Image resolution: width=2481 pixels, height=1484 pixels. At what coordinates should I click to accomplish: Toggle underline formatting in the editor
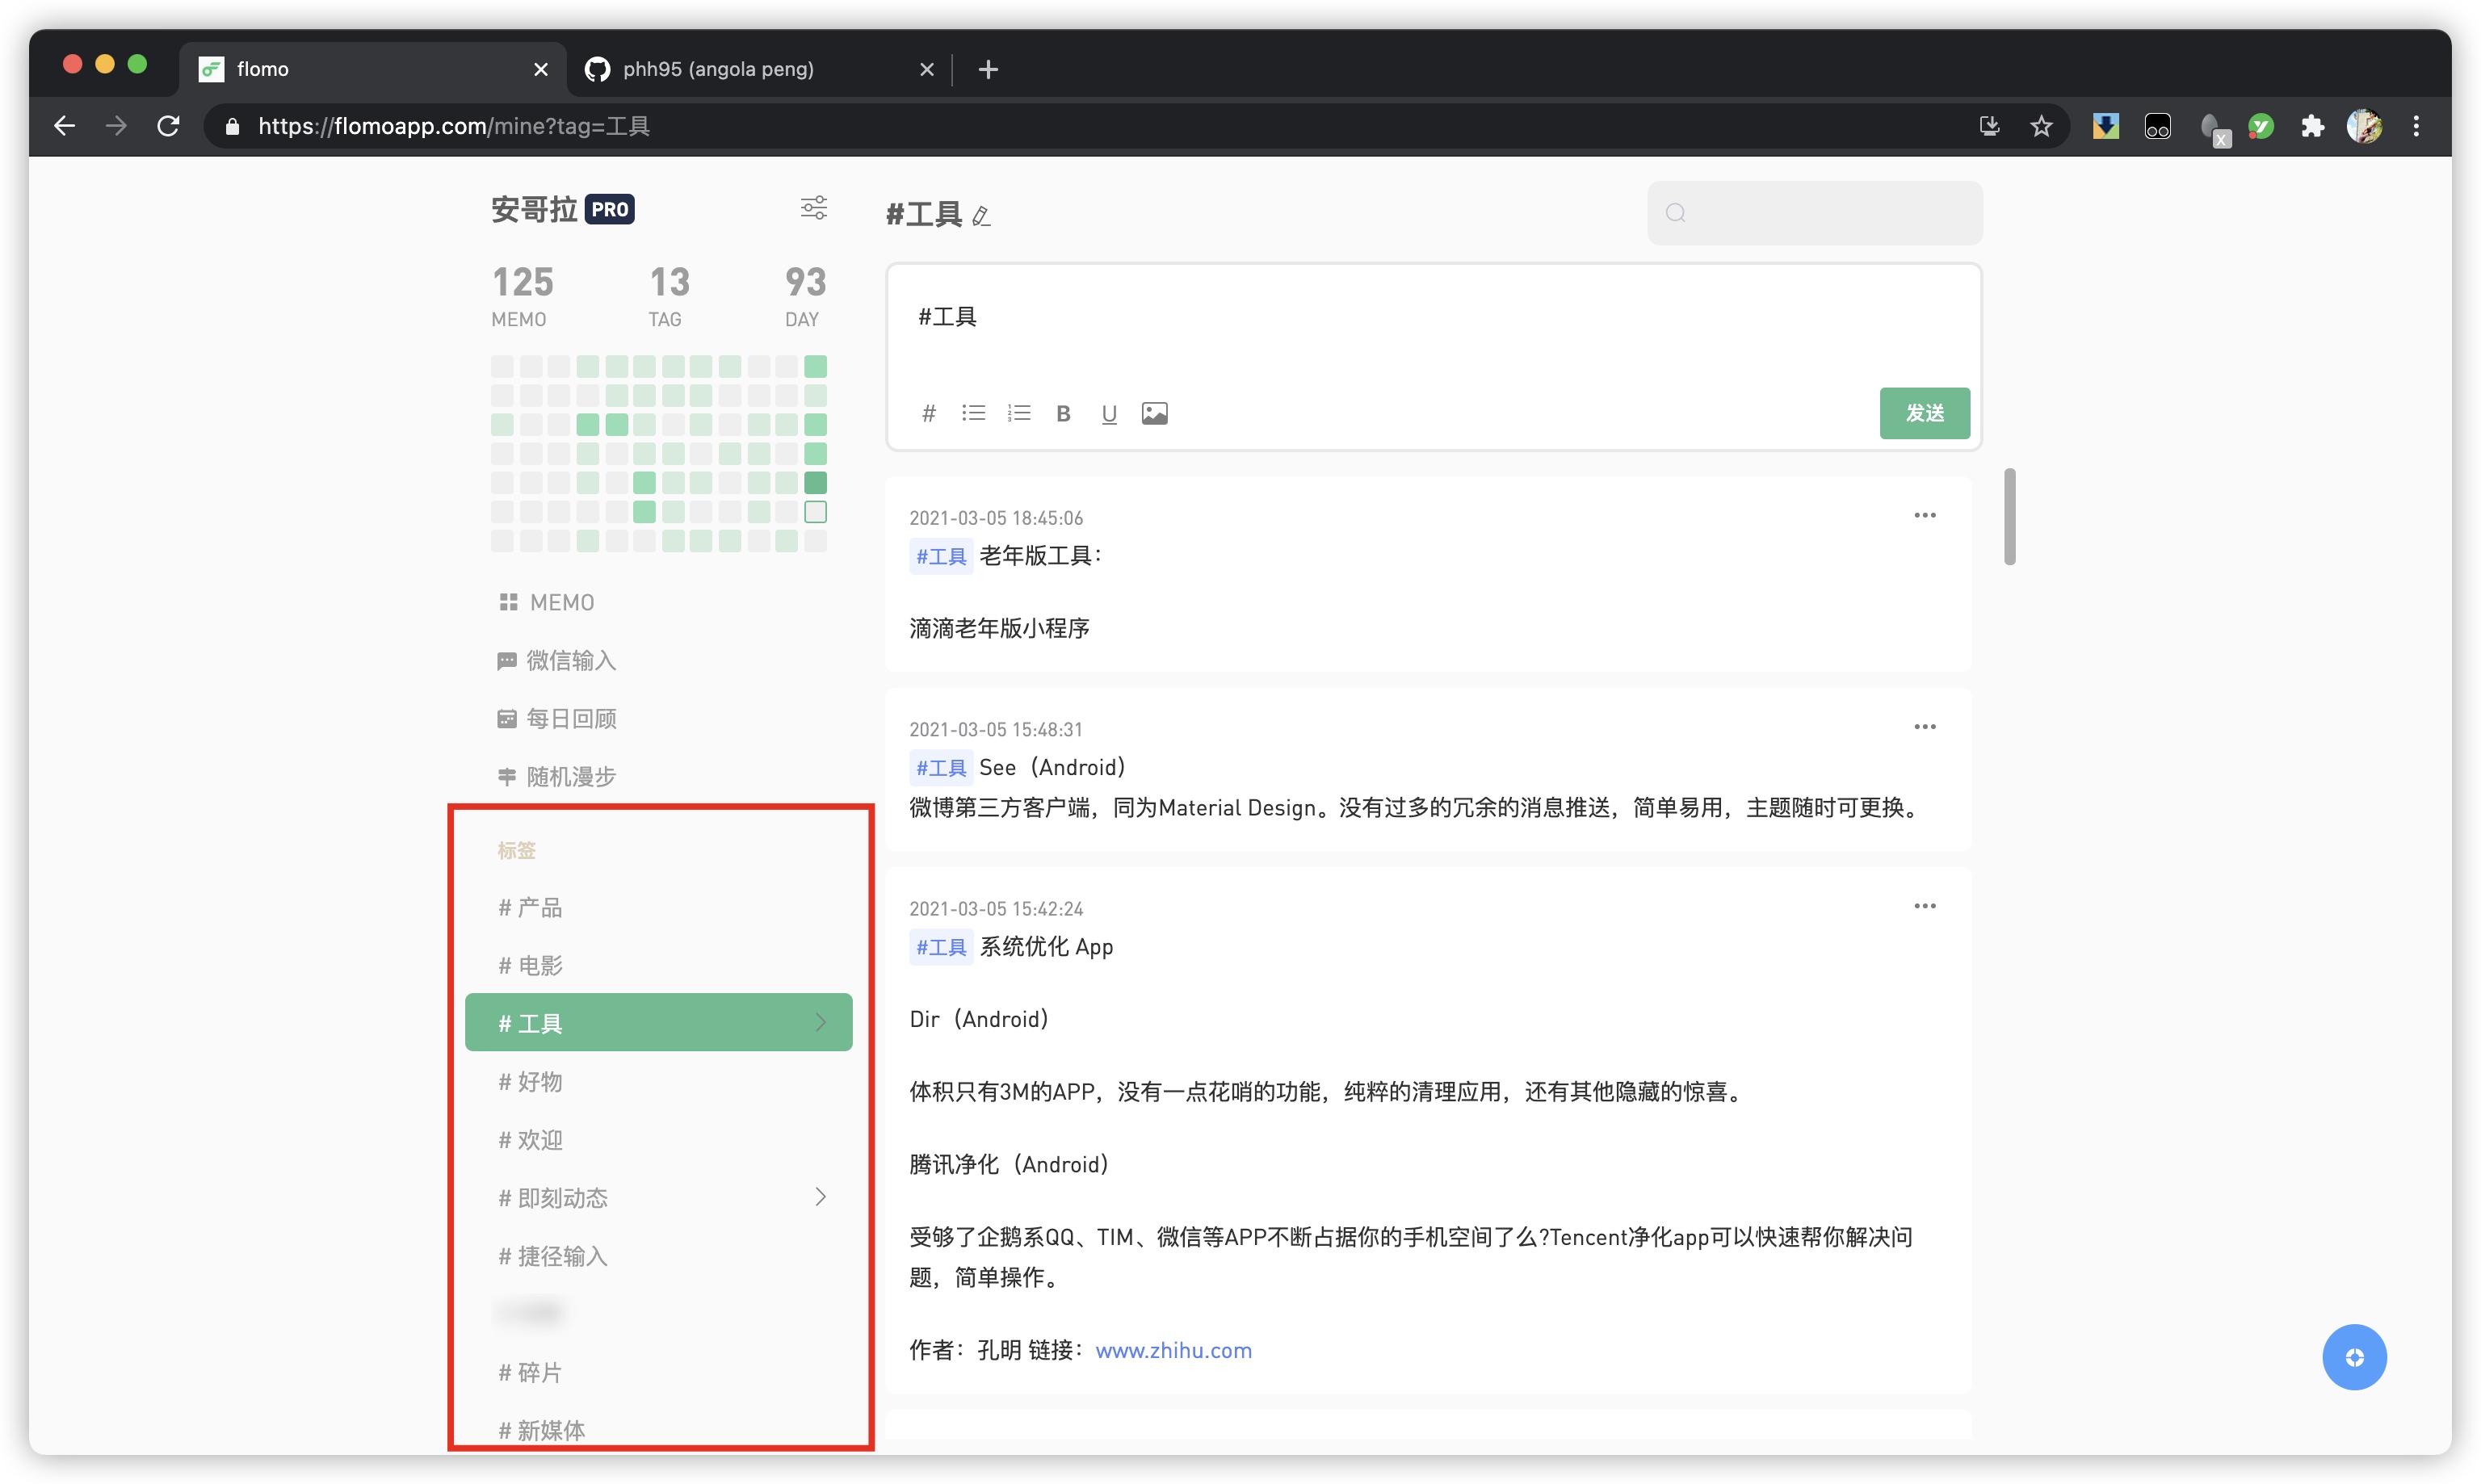tap(1108, 413)
